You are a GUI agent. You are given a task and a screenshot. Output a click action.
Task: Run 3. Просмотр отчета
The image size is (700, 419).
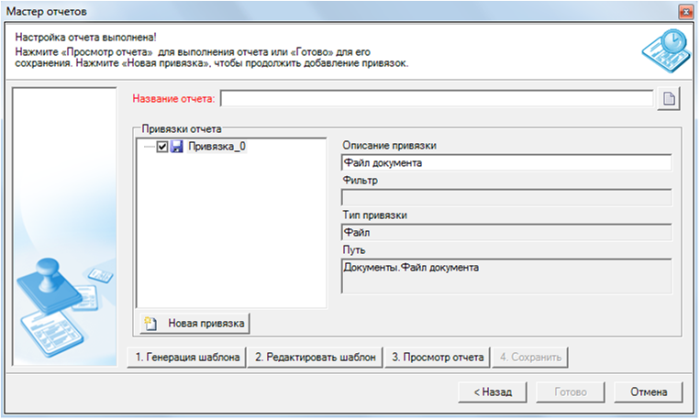point(438,357)
